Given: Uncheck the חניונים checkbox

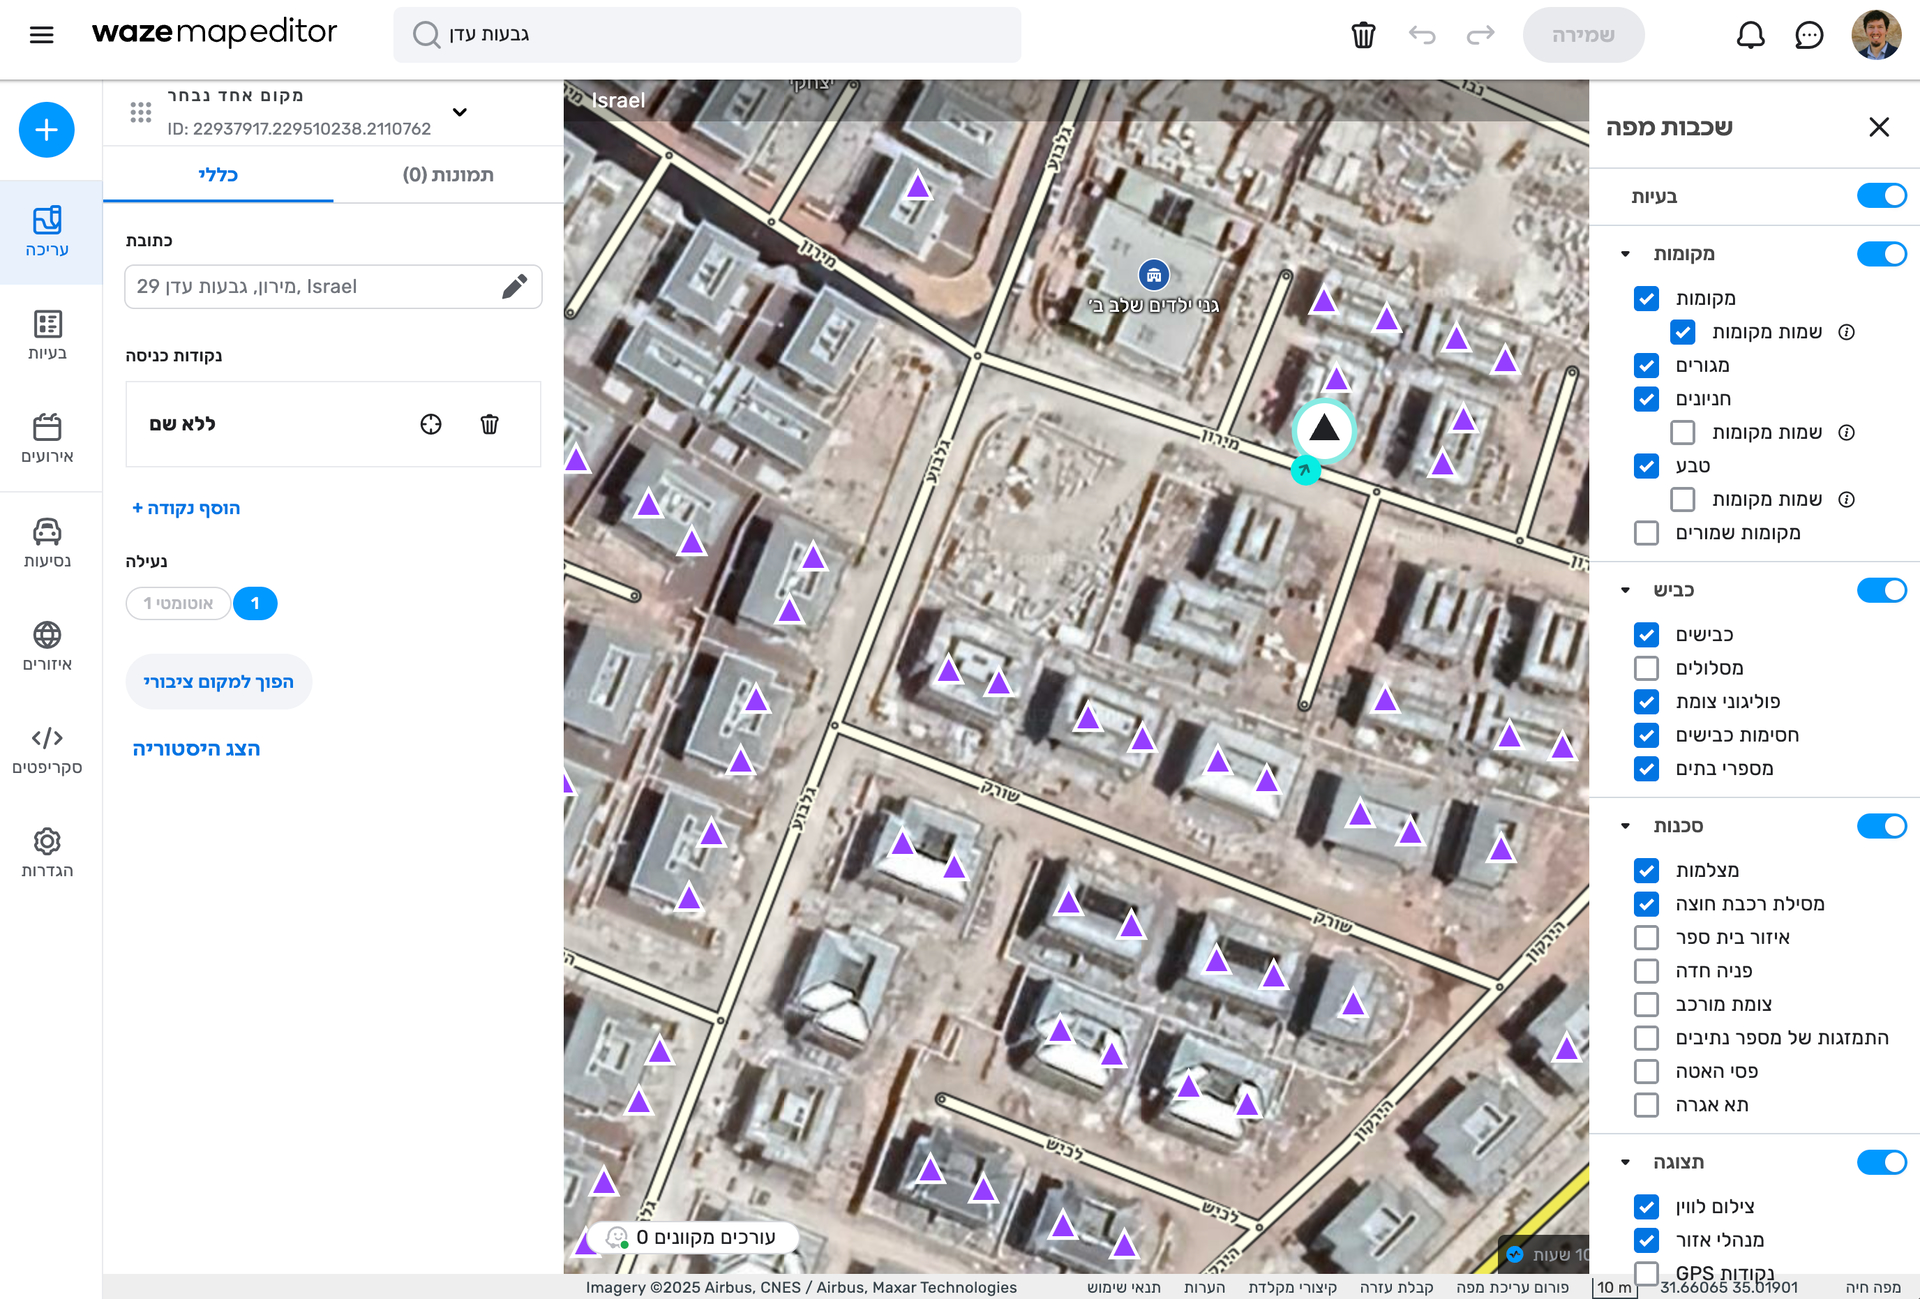Looking at the screenshot, I should pyautogui.click(x=1646, y=399).
